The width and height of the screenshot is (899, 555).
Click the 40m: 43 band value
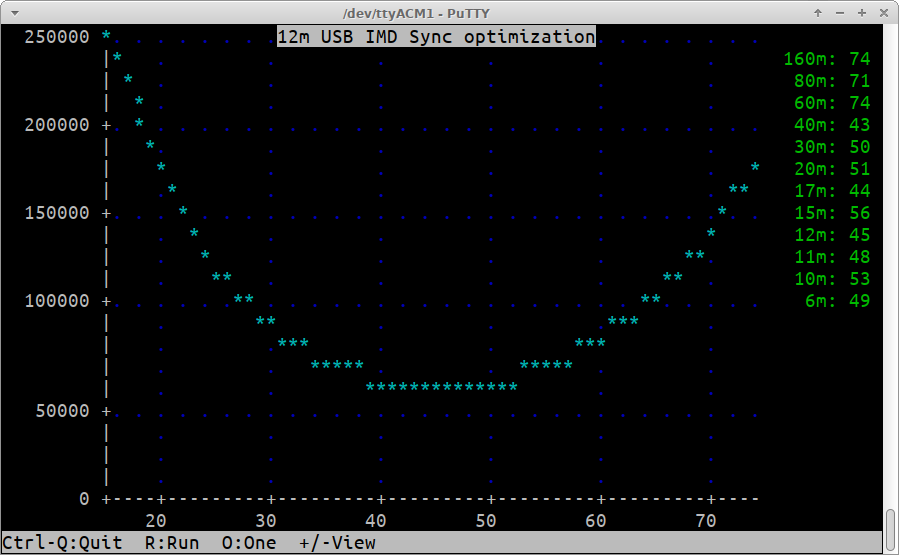(x=831, y=125)
